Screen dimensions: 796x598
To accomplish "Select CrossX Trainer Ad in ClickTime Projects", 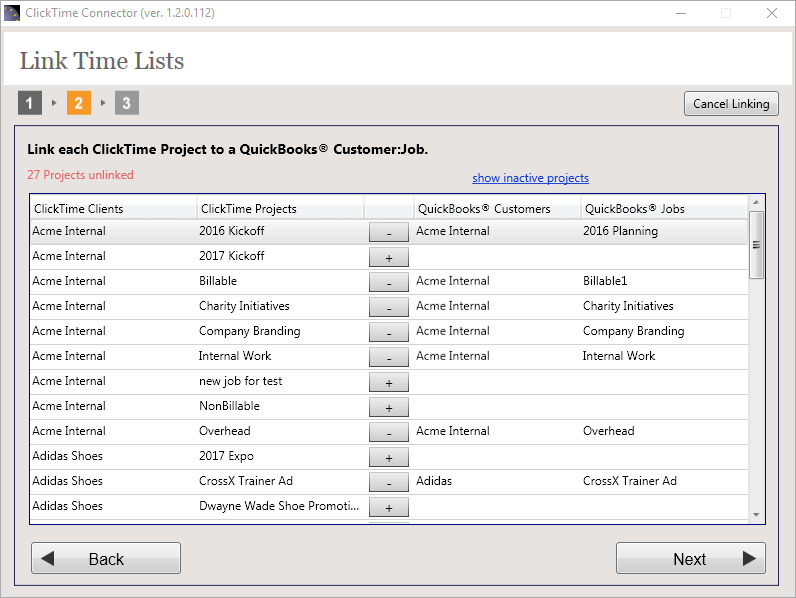I will (x=246, y=481).
